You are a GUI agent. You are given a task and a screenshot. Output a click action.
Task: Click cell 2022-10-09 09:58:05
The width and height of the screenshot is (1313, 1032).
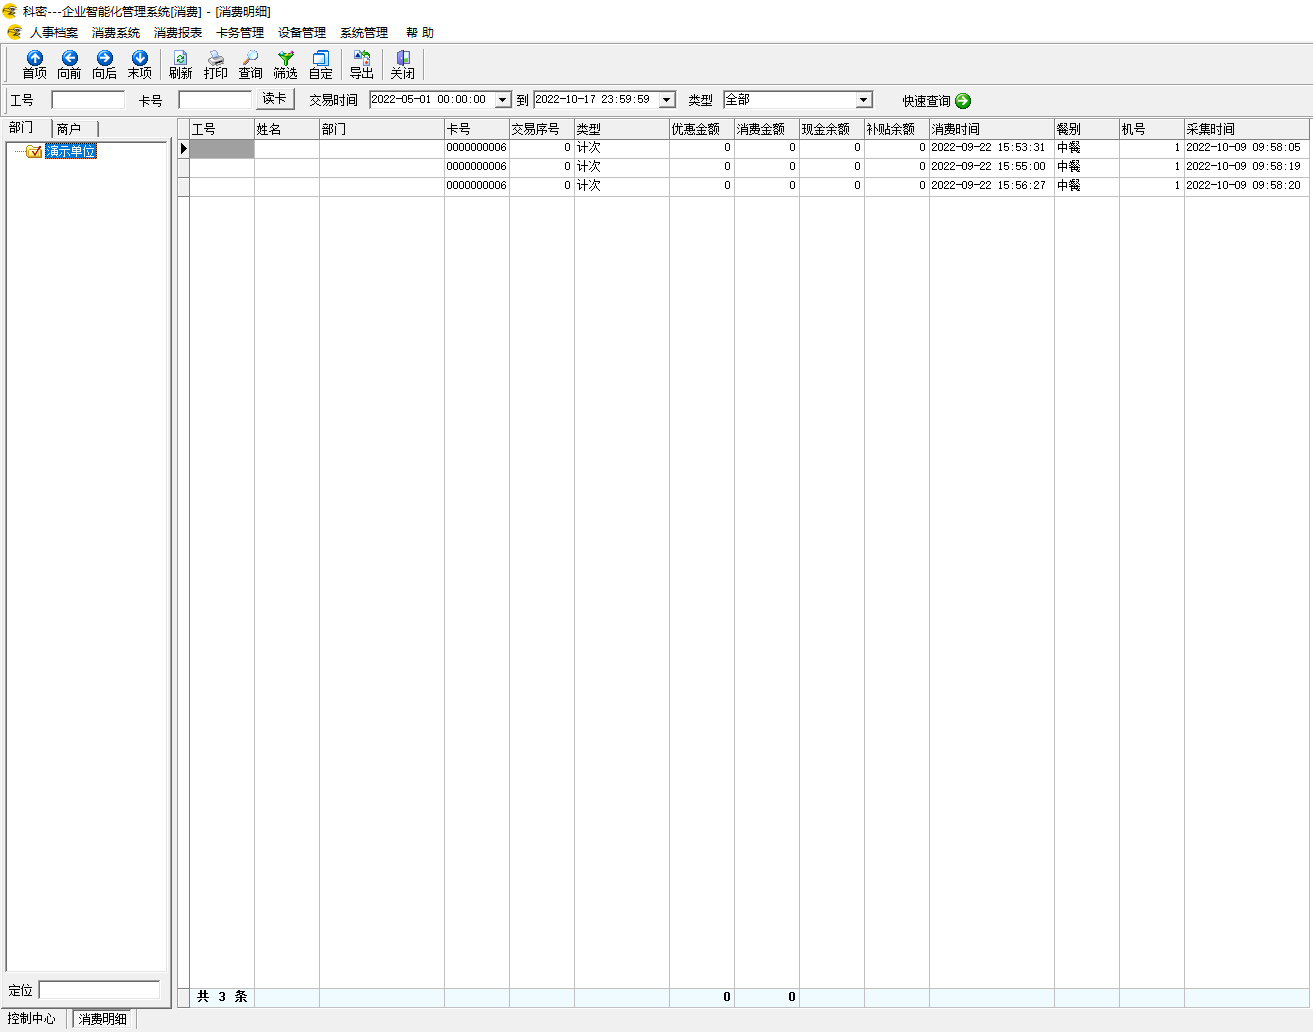tap(1247, 148)
